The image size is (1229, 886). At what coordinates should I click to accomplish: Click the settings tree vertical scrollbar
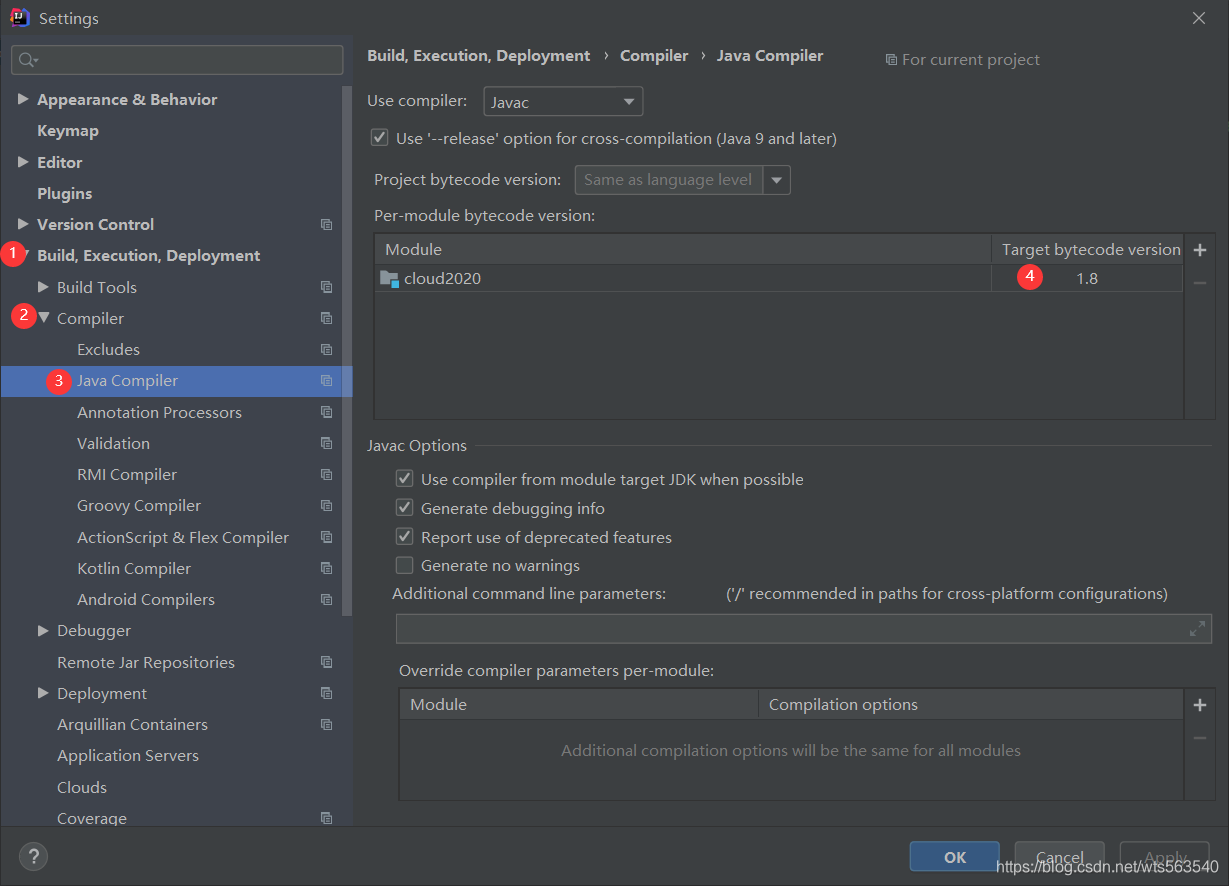pyautogui.click(x=347, y=350)
